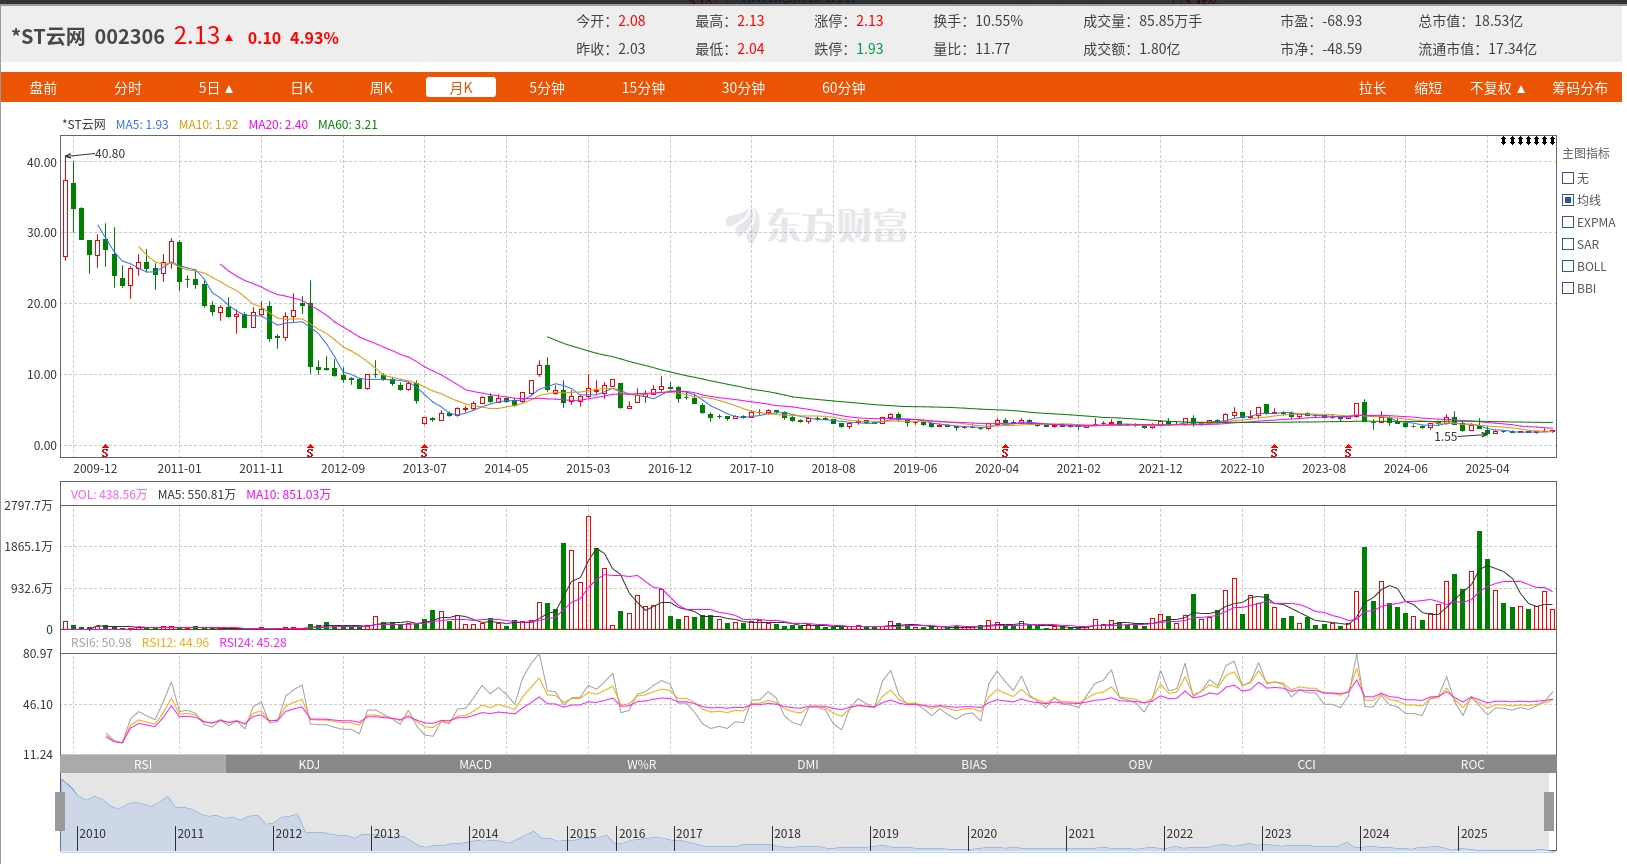Screen dimensions: 1627x864
Task: Click the volume MA10: 851.03万 label
Action: (x=288, y=495)
